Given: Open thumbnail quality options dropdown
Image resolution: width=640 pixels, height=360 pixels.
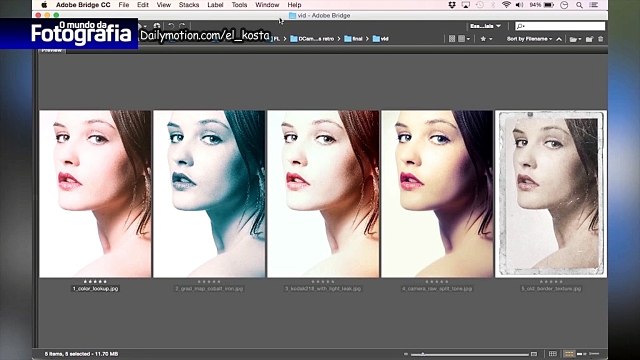Looking at the screenshot, I should pos(464,39).
